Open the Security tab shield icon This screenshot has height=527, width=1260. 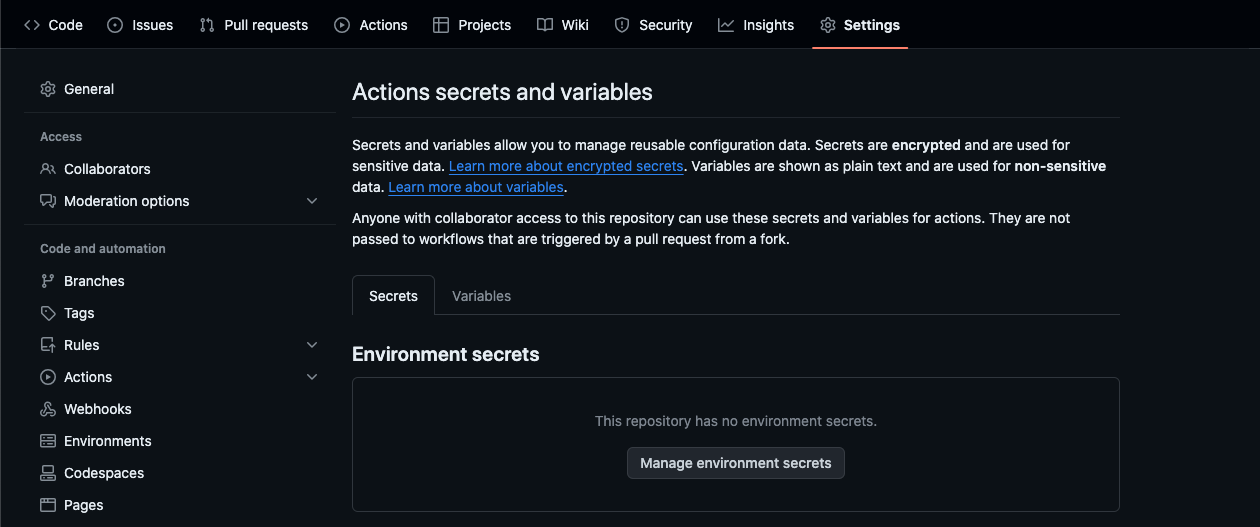pos(622,25)
